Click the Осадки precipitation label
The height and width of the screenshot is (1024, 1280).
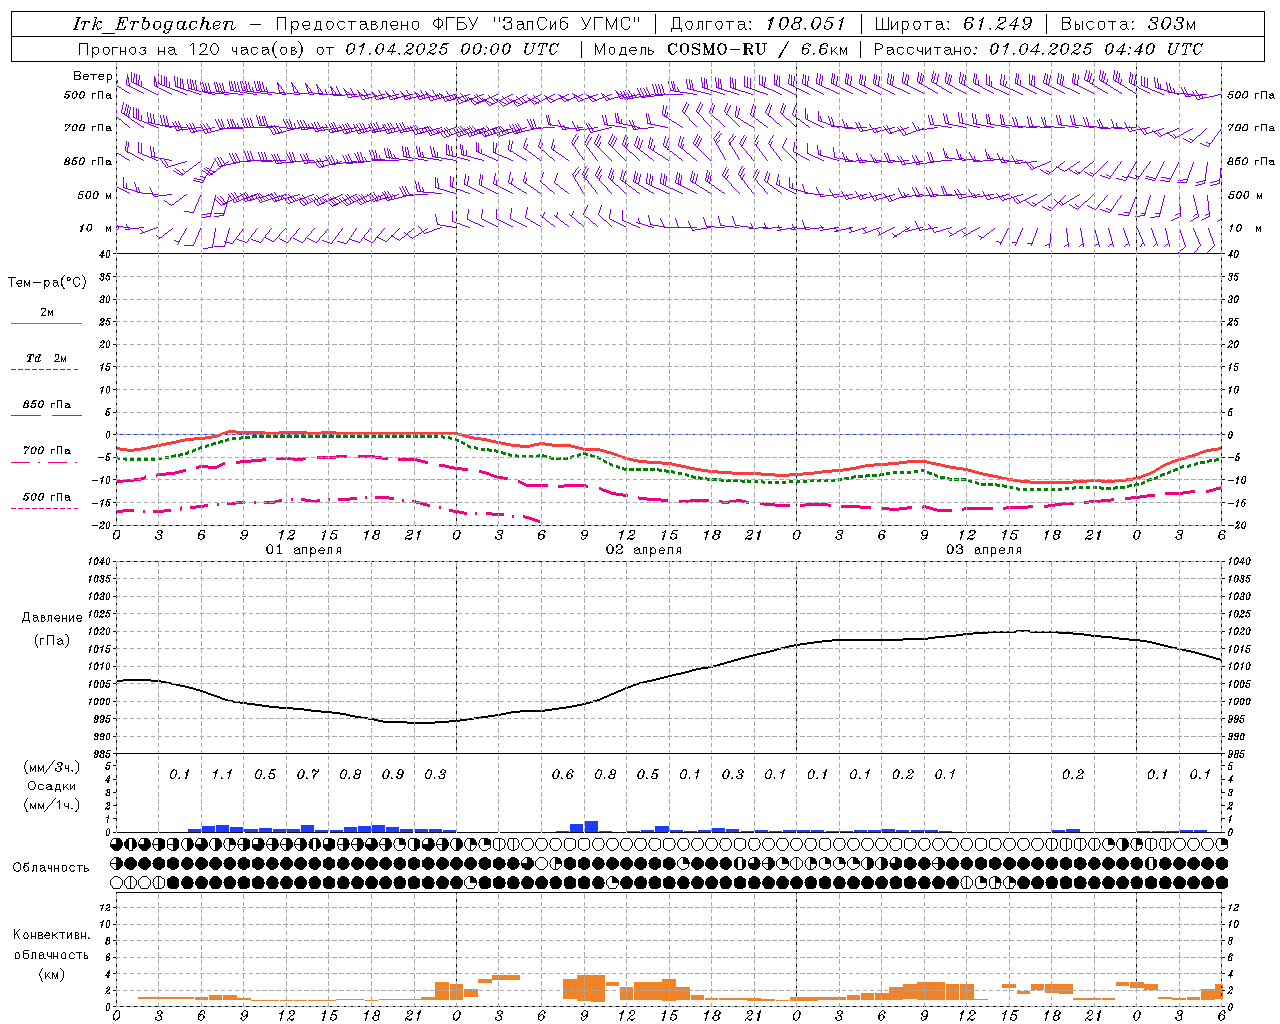pyautogui.click(x=52, y=786)
